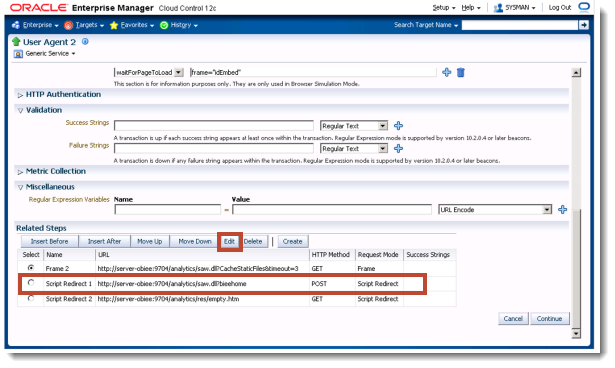Click the SYSMAN user icon

pos(498,8)
